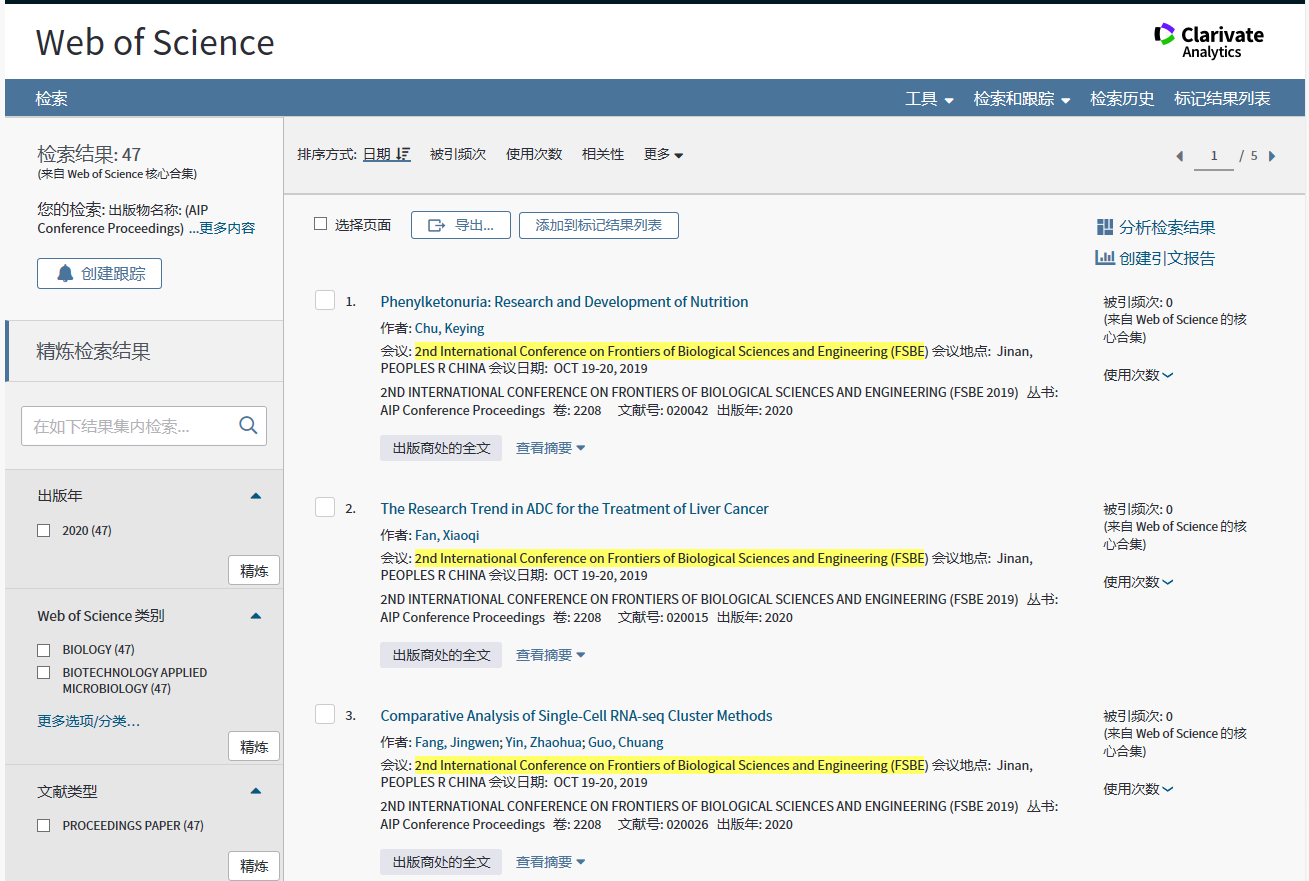Click the 更多选项/分类... link

(x=89, y=721)
